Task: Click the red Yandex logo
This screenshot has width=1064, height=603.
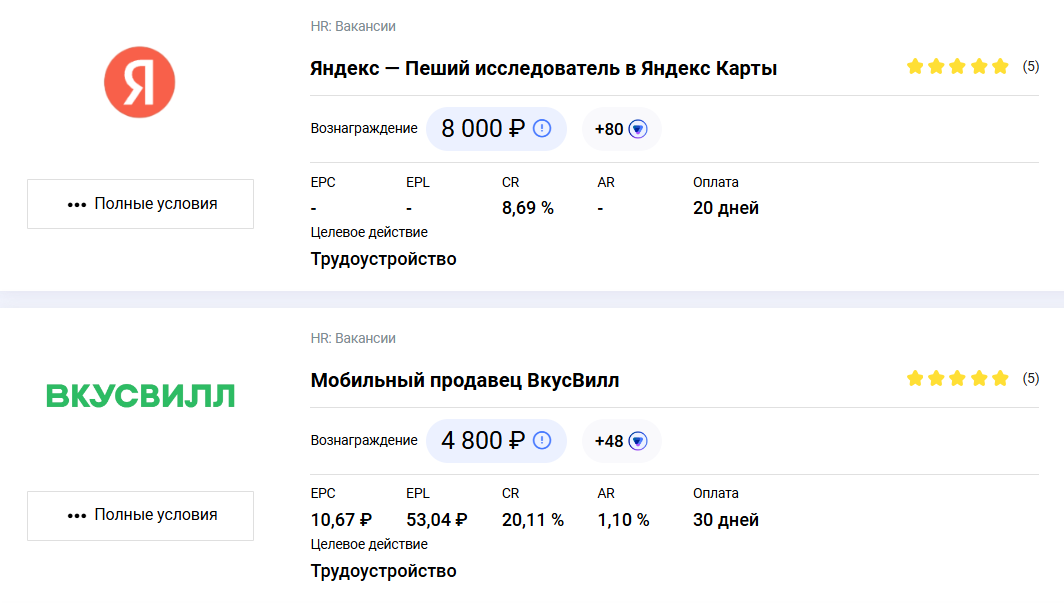Action: [140, 82]
